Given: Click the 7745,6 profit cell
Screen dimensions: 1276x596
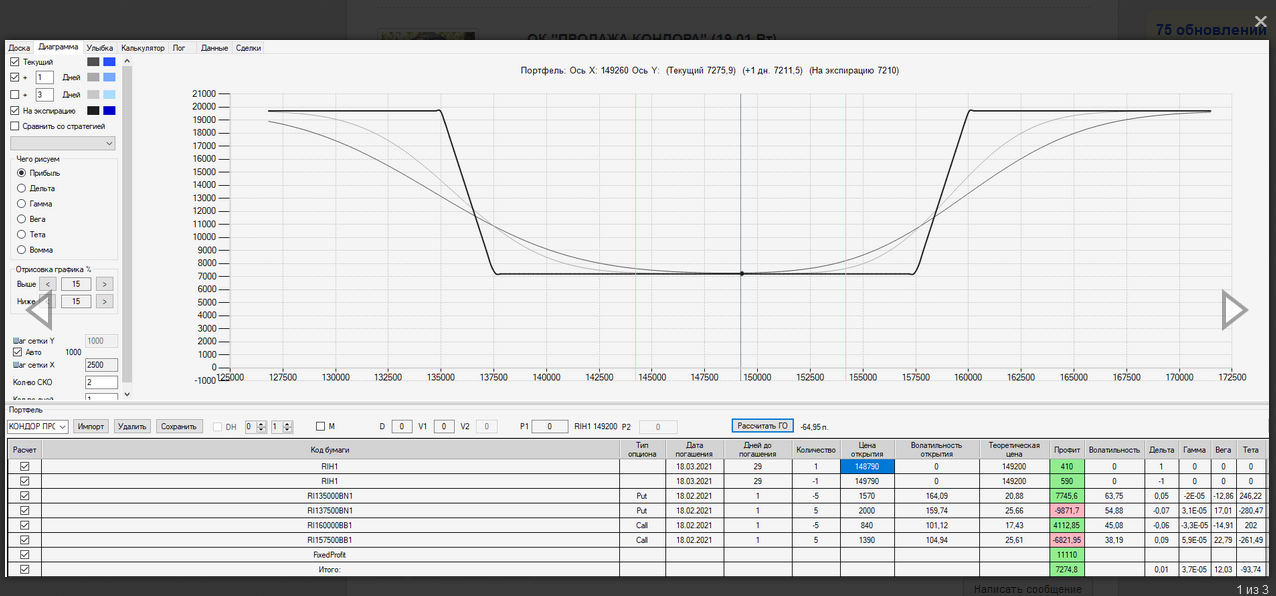Looking at the screenshot, I should [x=1067, y=495].
